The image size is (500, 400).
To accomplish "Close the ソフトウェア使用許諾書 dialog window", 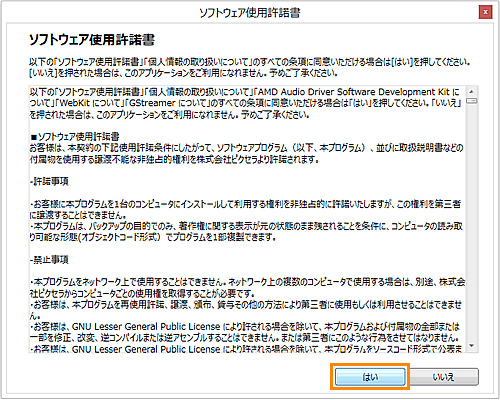I will (x=485, y=12).
